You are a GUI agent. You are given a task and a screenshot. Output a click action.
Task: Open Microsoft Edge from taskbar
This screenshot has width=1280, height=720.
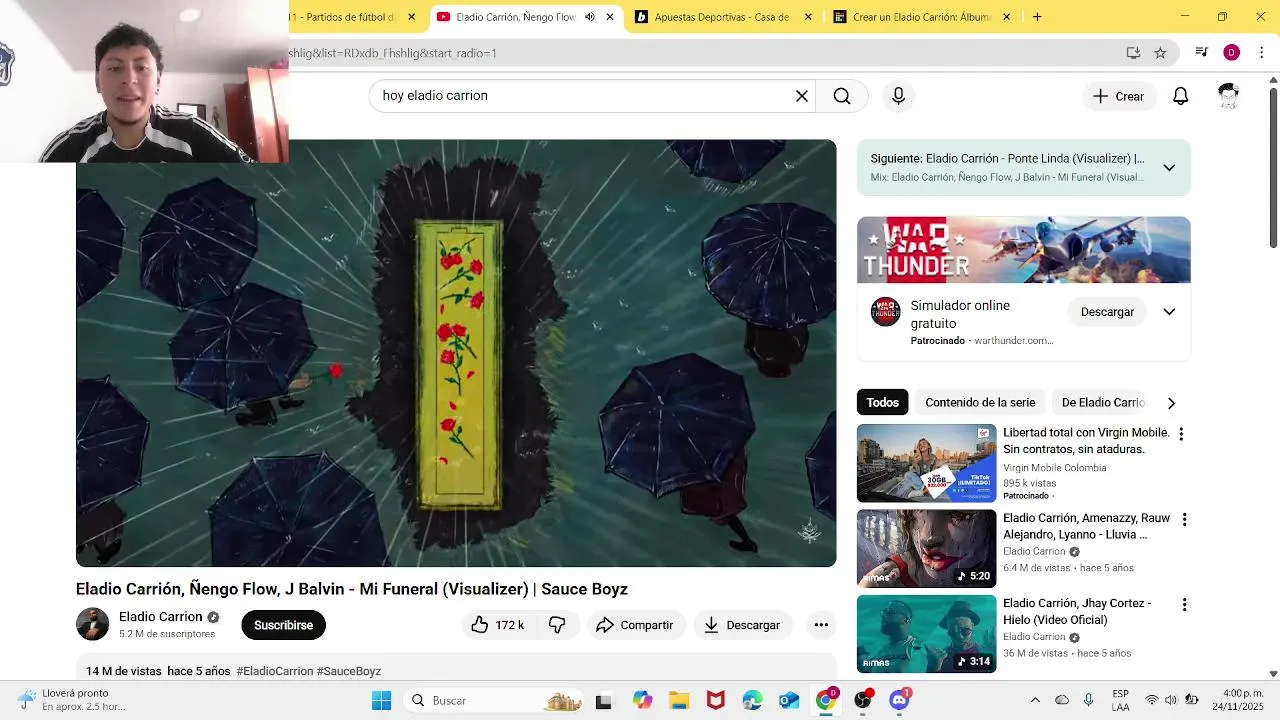pyautogui.click(x=752, y=700)
